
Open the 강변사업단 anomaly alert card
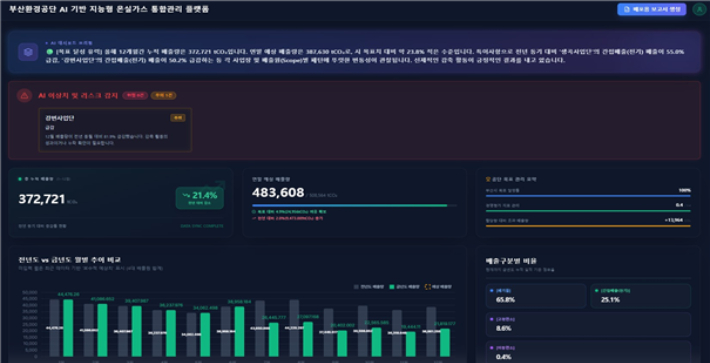click(115, 129)
